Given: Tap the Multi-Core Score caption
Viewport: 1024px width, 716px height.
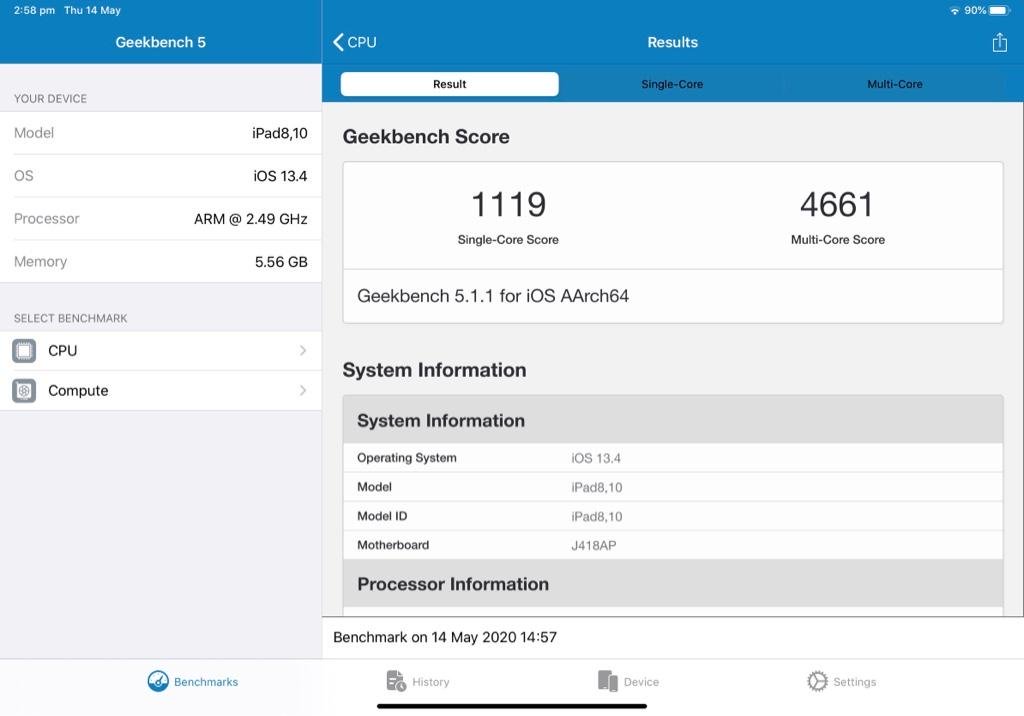Looking at the screenshot, I should click(838, 240).
